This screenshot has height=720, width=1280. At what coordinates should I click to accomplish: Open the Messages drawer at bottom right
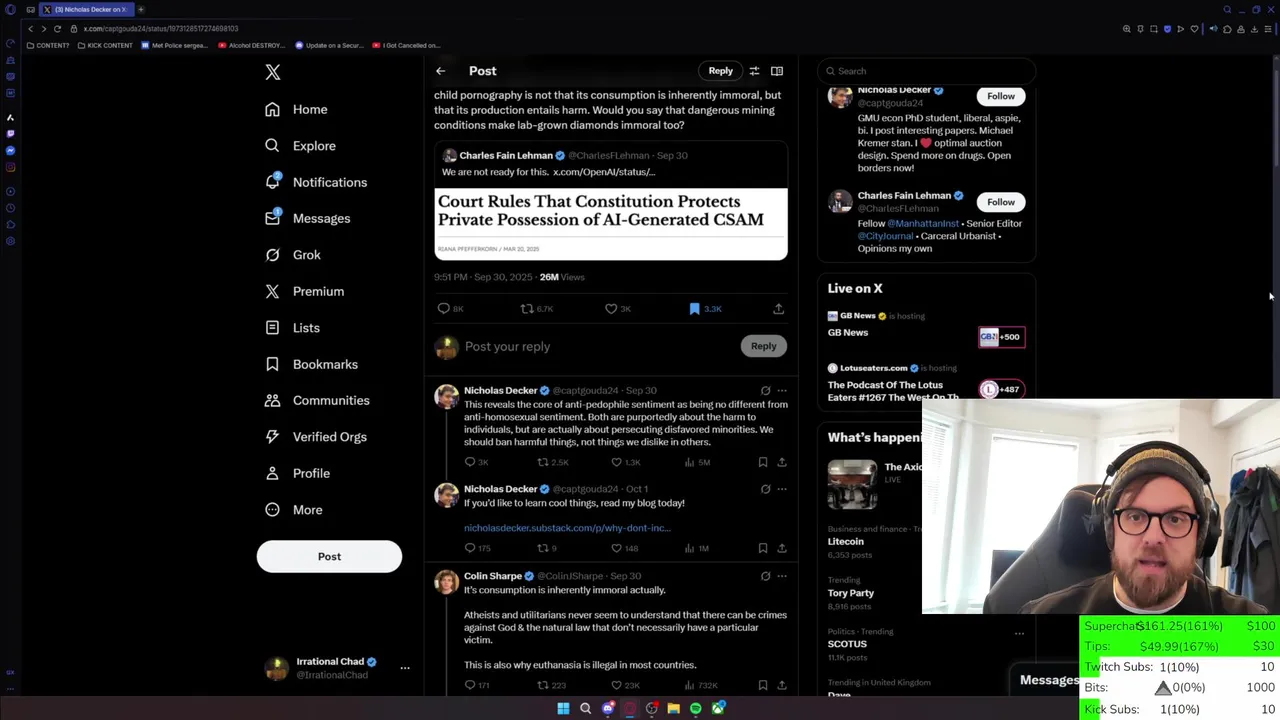point(1049,680)
